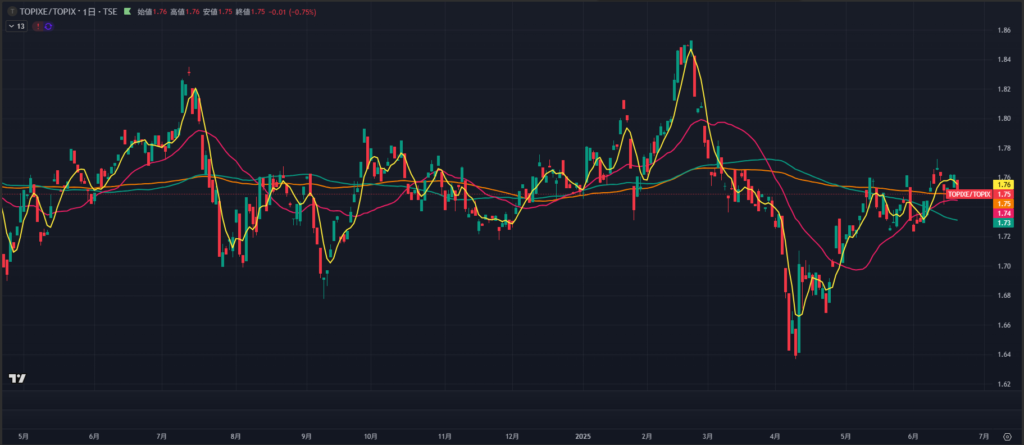This screenshot has height=445, width=1024.
Task: Click the 7月 label at far right of time axis
Action: coord(985,436)
